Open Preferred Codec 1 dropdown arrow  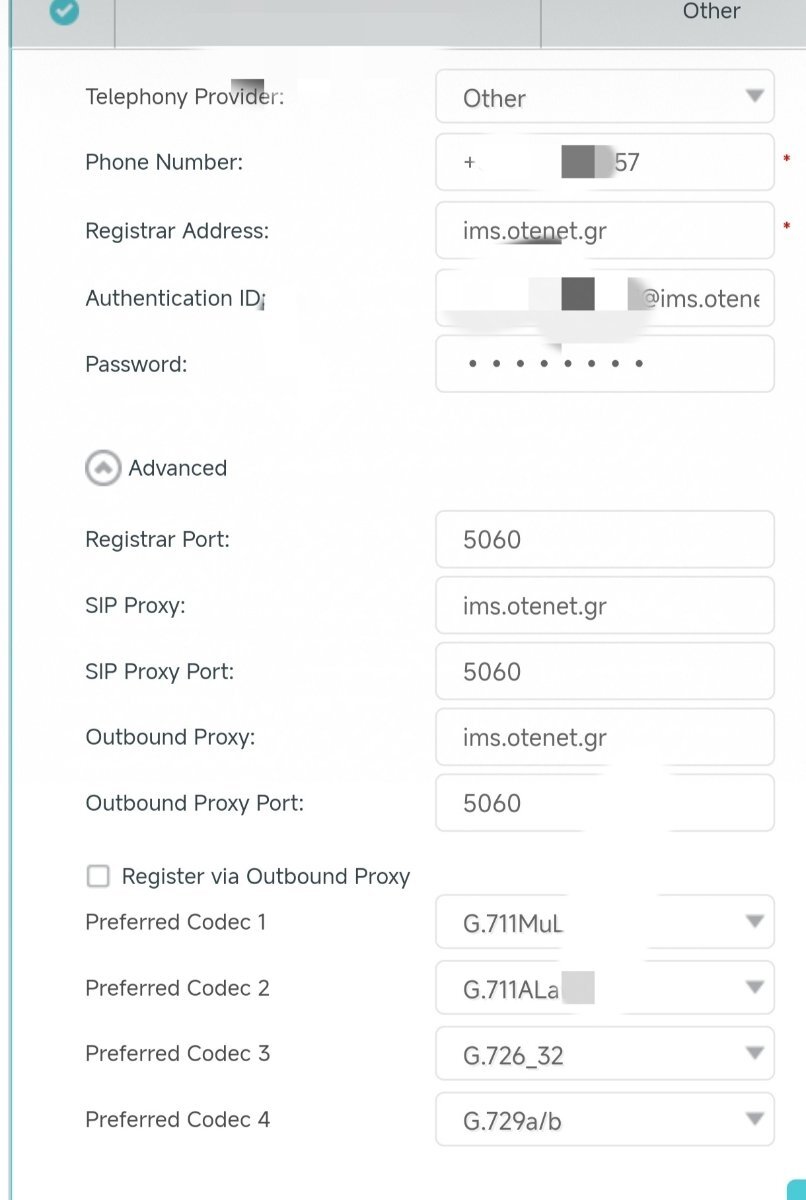pos(755,922)
